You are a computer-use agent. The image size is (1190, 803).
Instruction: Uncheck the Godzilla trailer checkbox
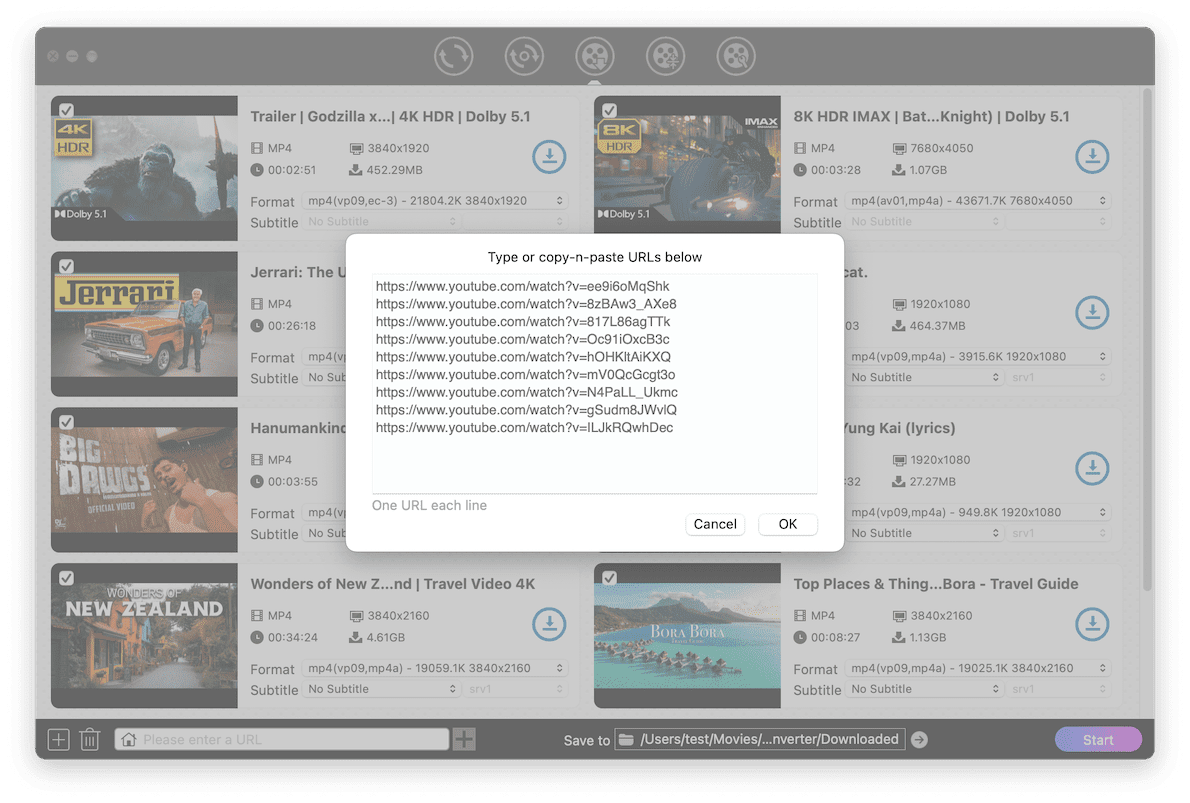pos(66,110)
